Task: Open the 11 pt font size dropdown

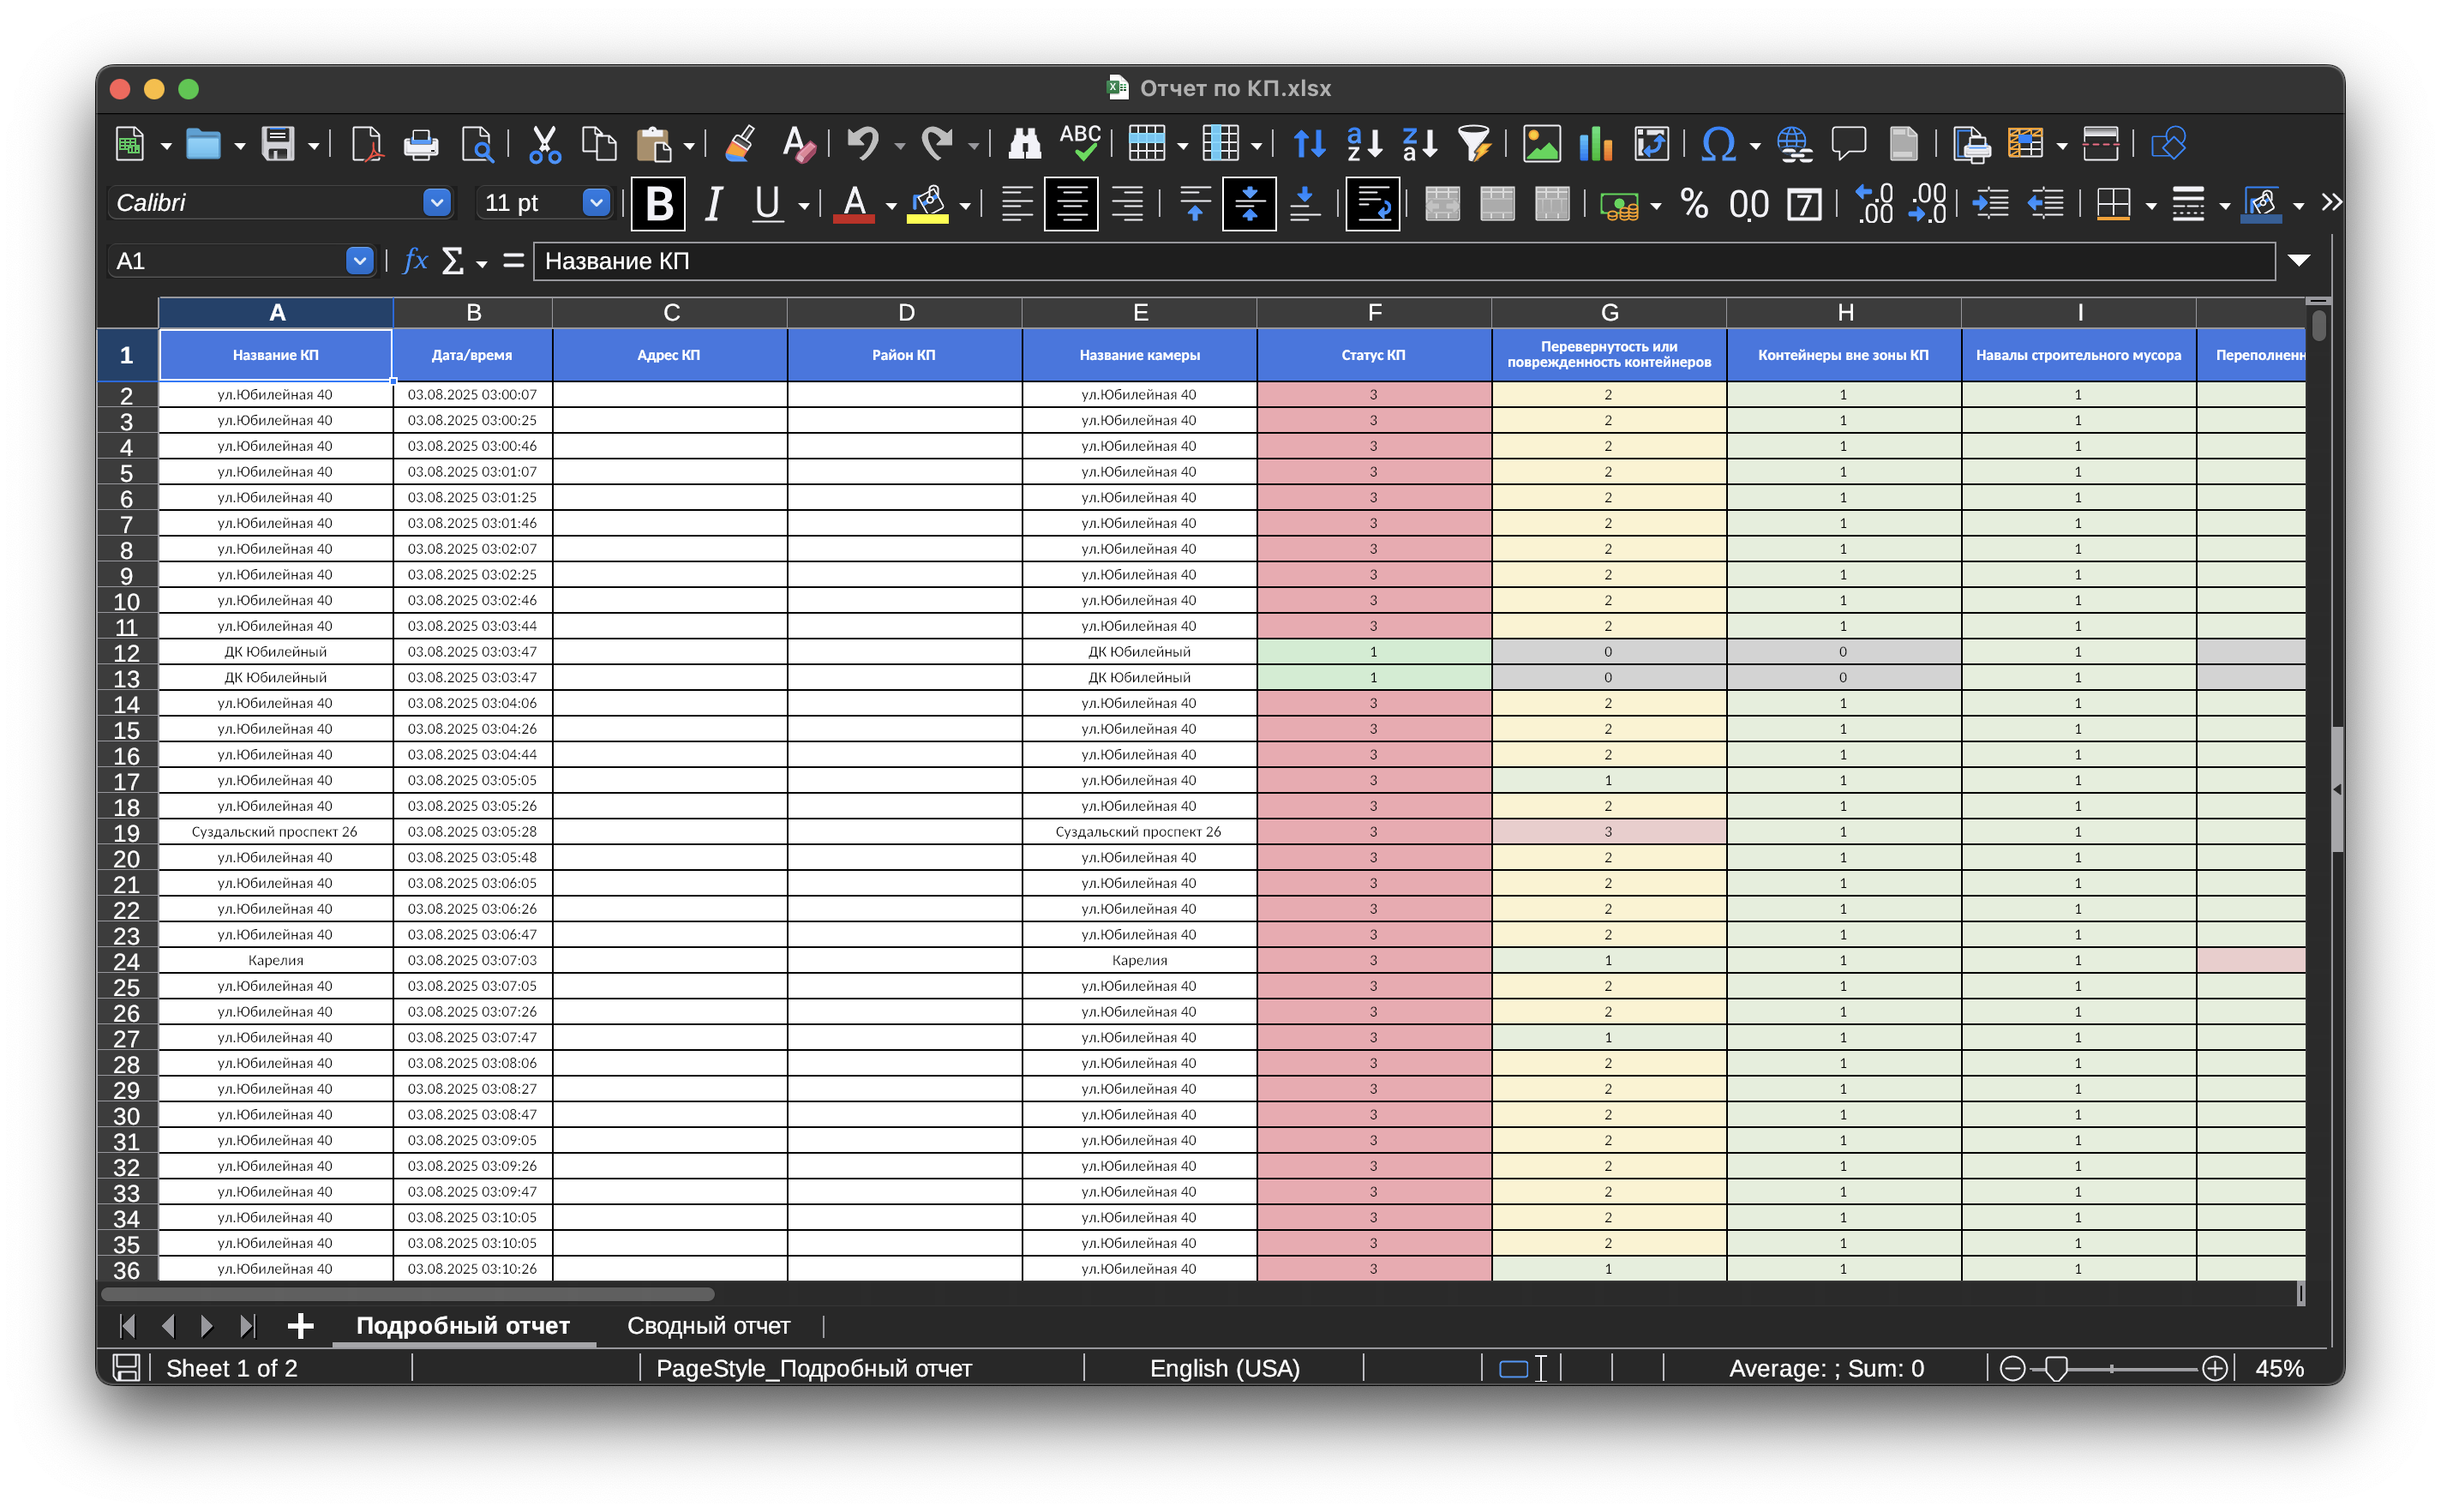Action: (596, 203)
